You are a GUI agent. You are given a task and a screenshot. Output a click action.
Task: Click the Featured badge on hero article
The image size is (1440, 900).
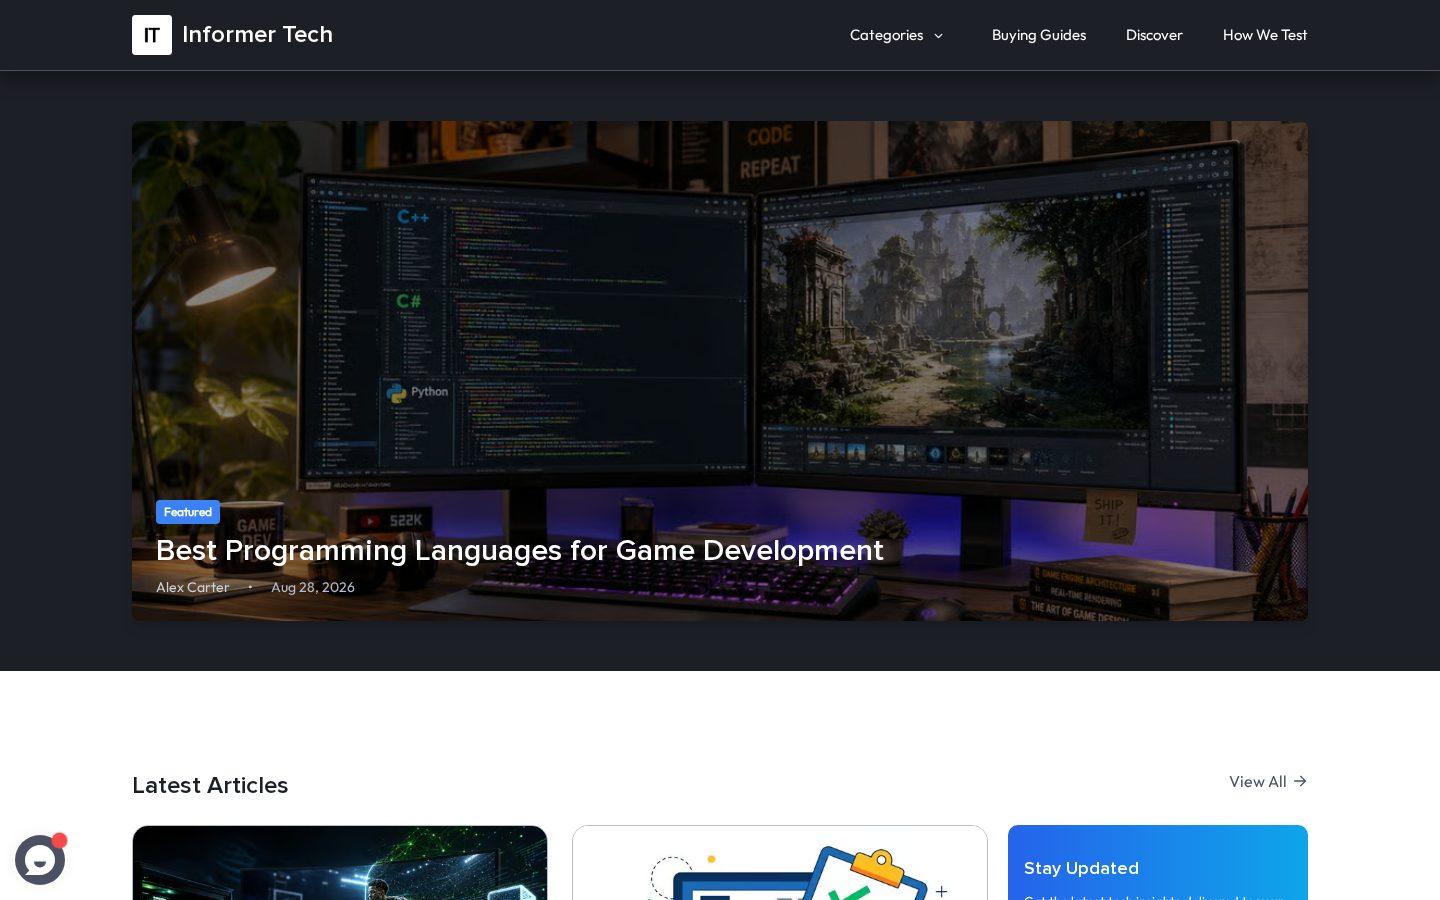pos(188,512)
